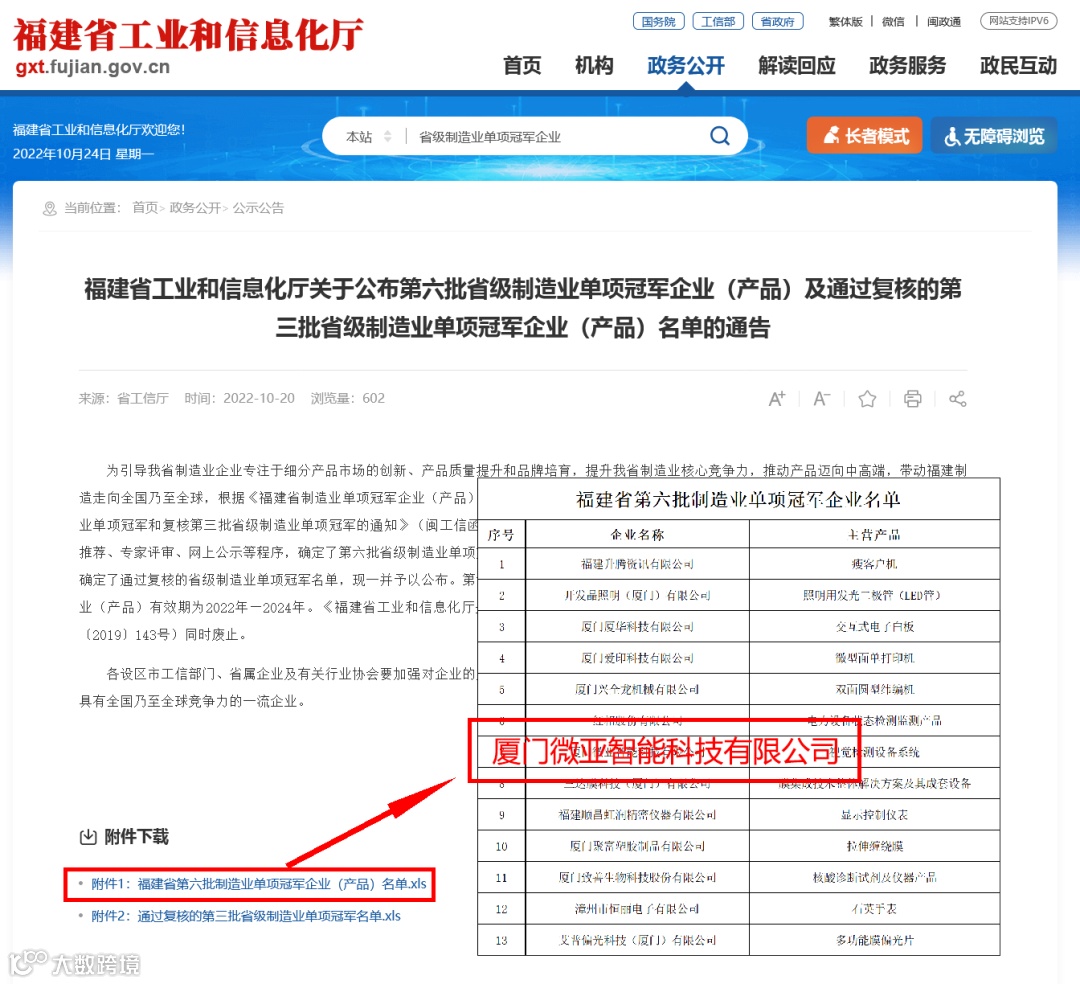Image resolution: width=1080 pixels, height=984 pixels.
Task: Click the cell 厦门厦华科技有限公司
Action: [637, 627]
